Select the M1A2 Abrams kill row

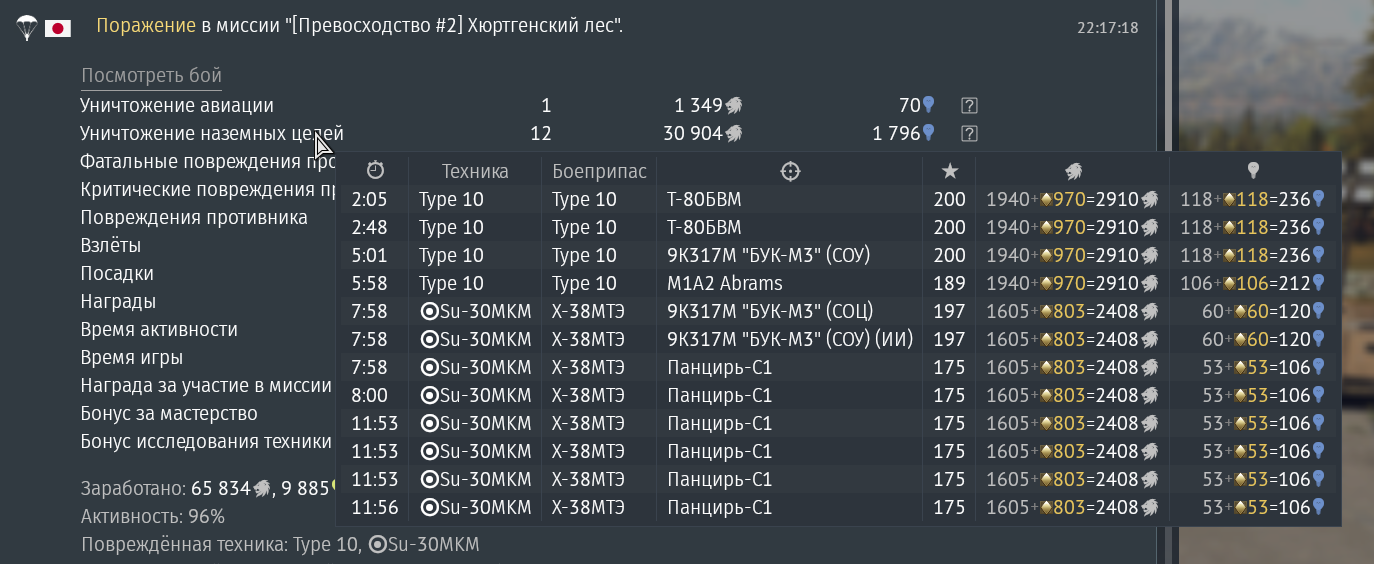point(724,283)
